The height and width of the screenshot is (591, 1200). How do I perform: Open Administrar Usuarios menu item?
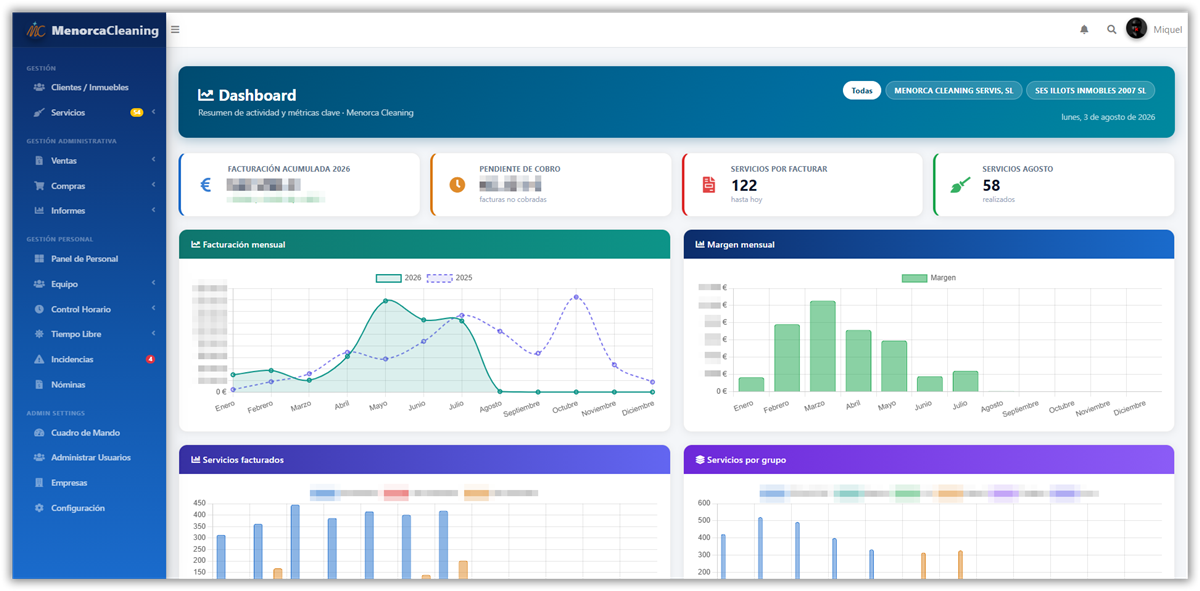89,458
